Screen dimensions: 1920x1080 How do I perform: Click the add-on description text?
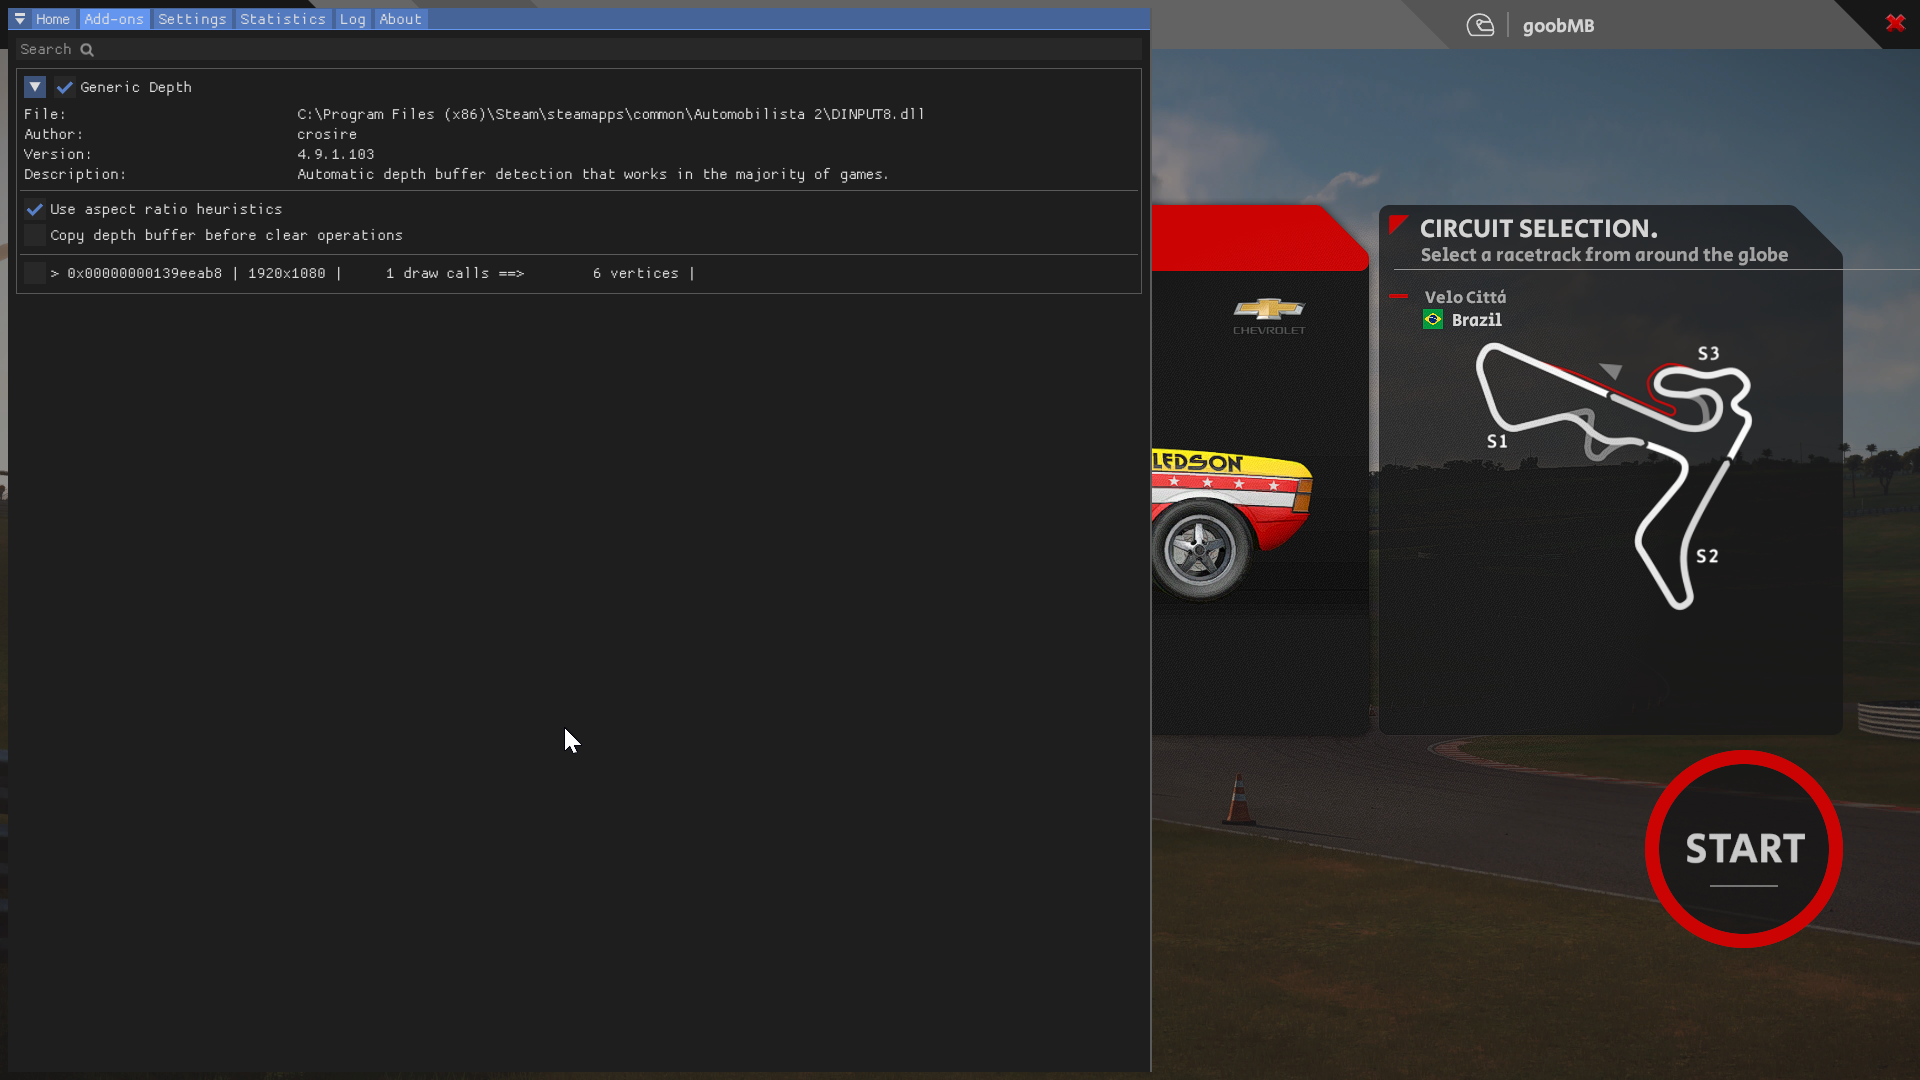point(592,174)
